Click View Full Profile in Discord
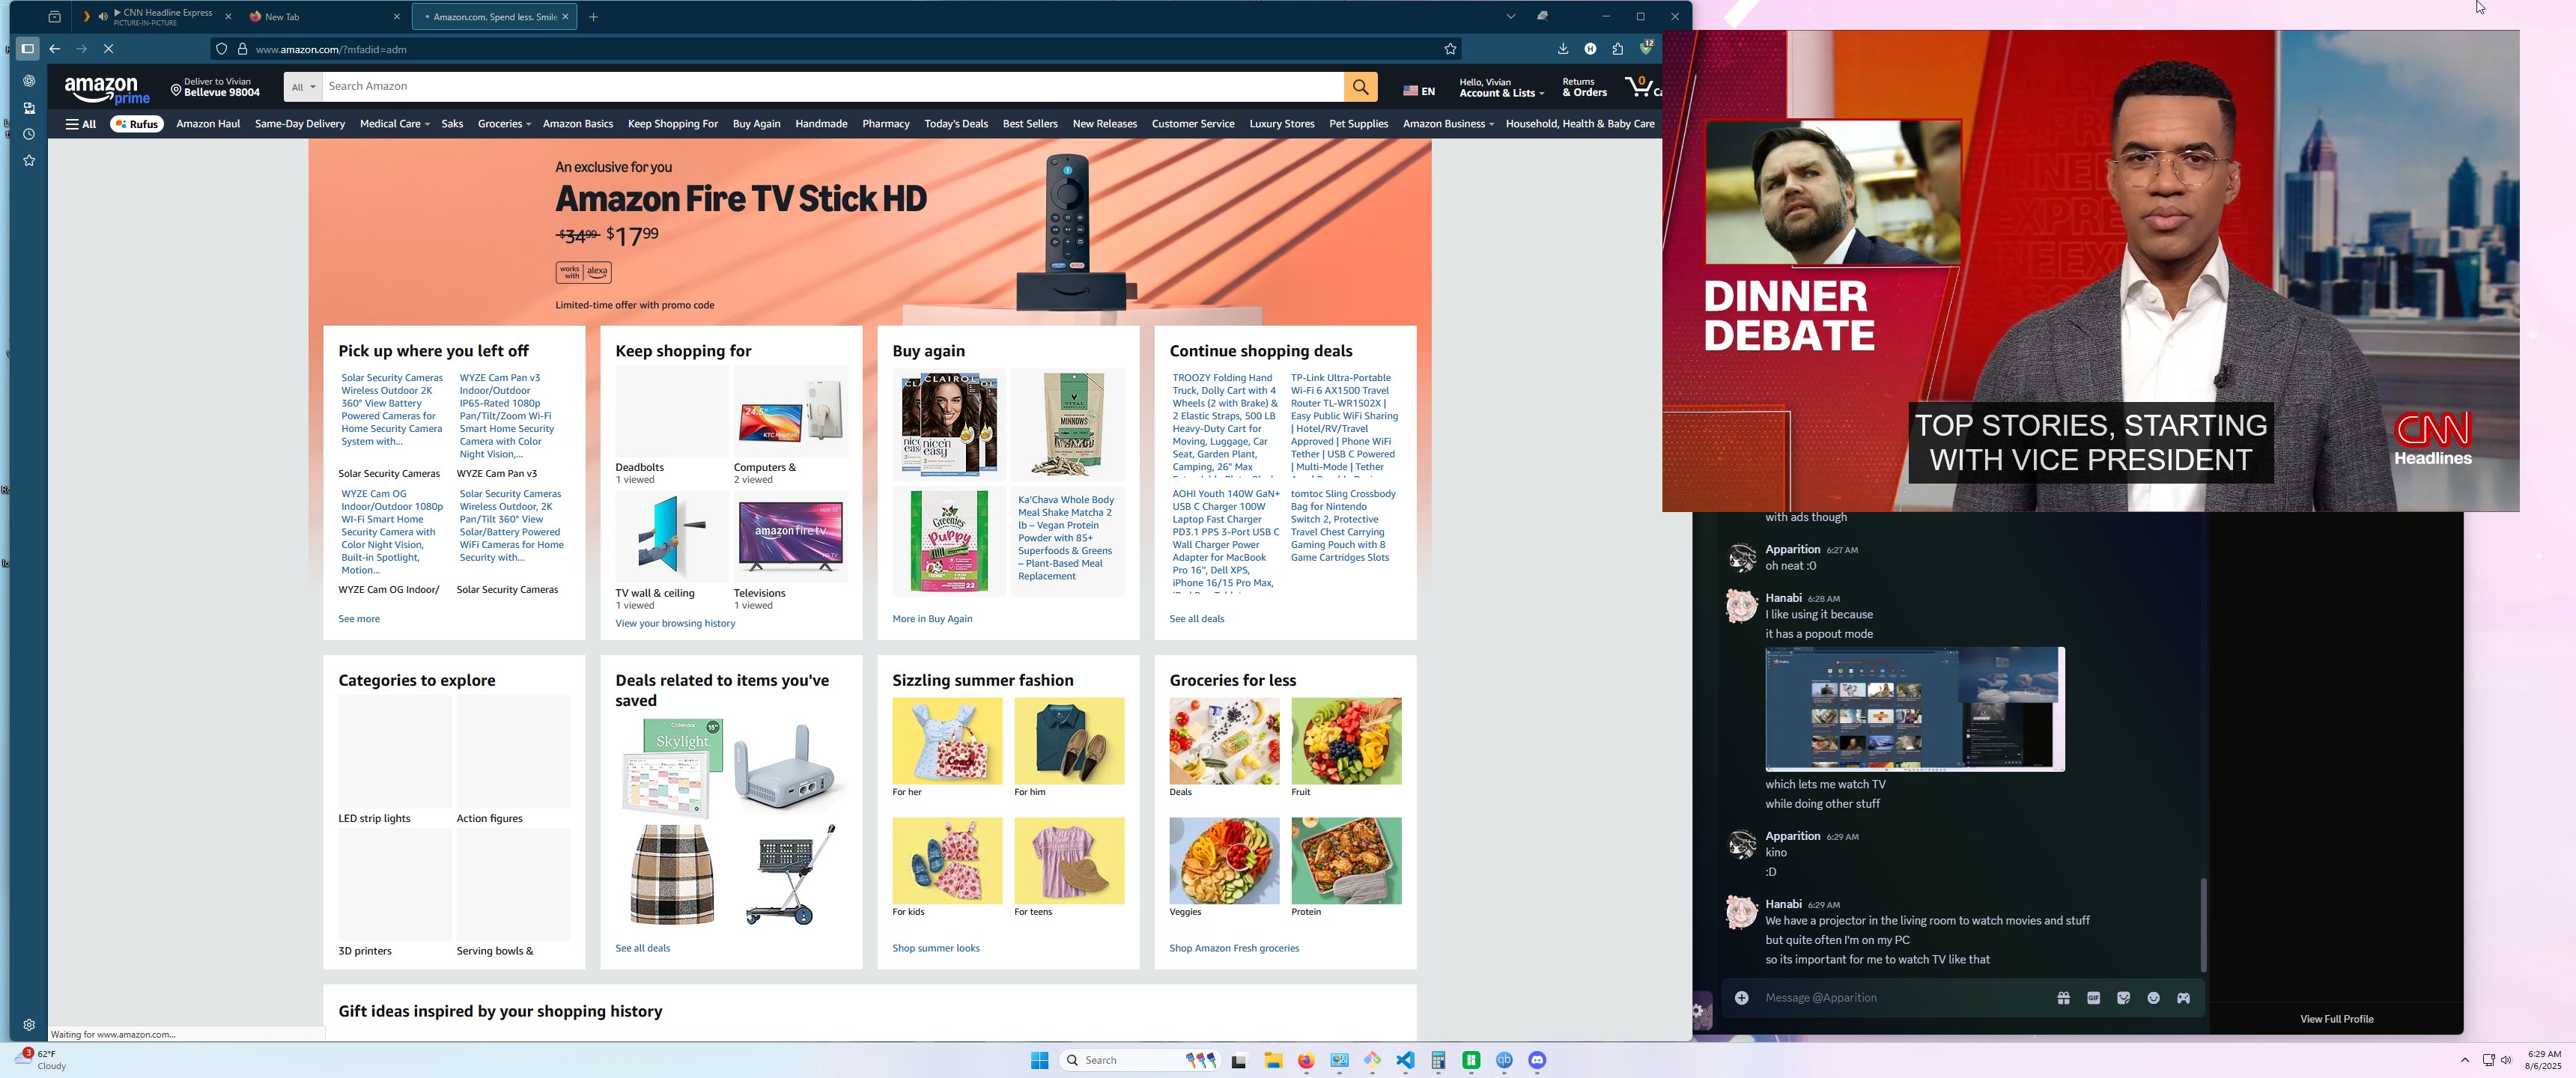The image size is (2576, 1078). (2336, 1019)
